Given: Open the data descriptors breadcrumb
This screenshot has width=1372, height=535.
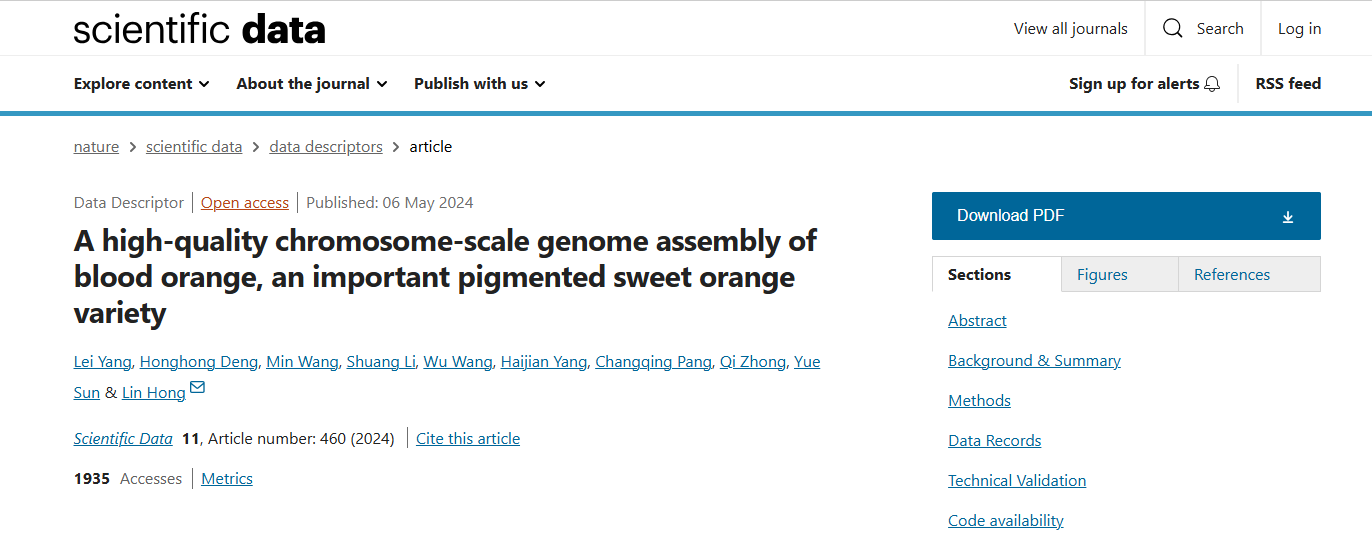Looking at the screenshot, I should click(326, 147).
